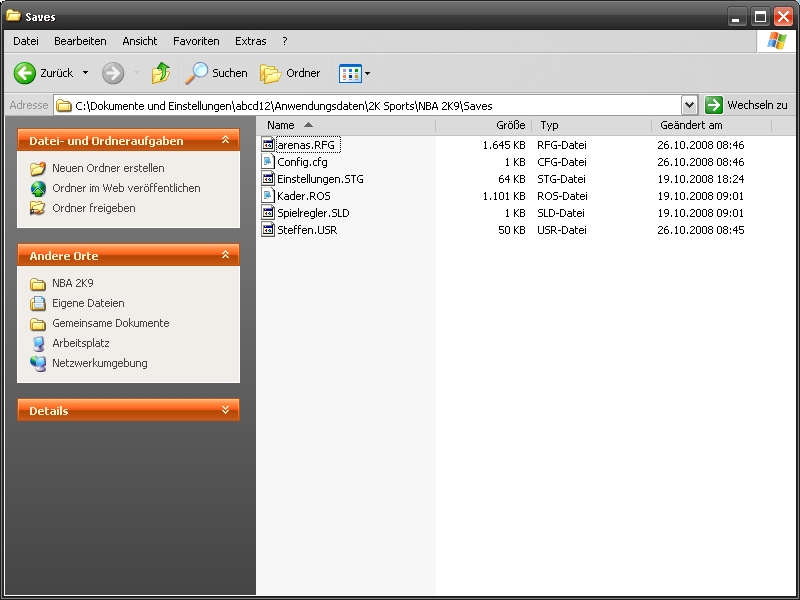This screenshot has width=800, height=600.
Task: Click the Kader.ROS file name
Action: (x=304, y=196)
